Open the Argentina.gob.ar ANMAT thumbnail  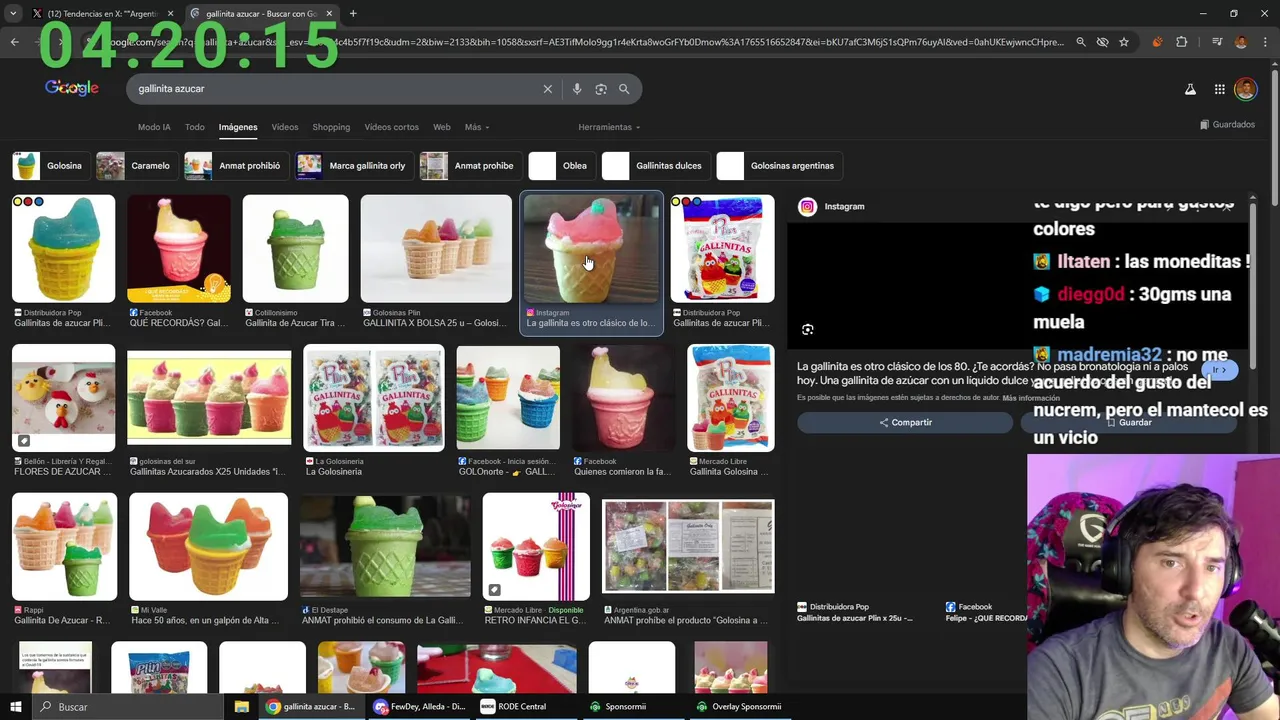(688, 546)
